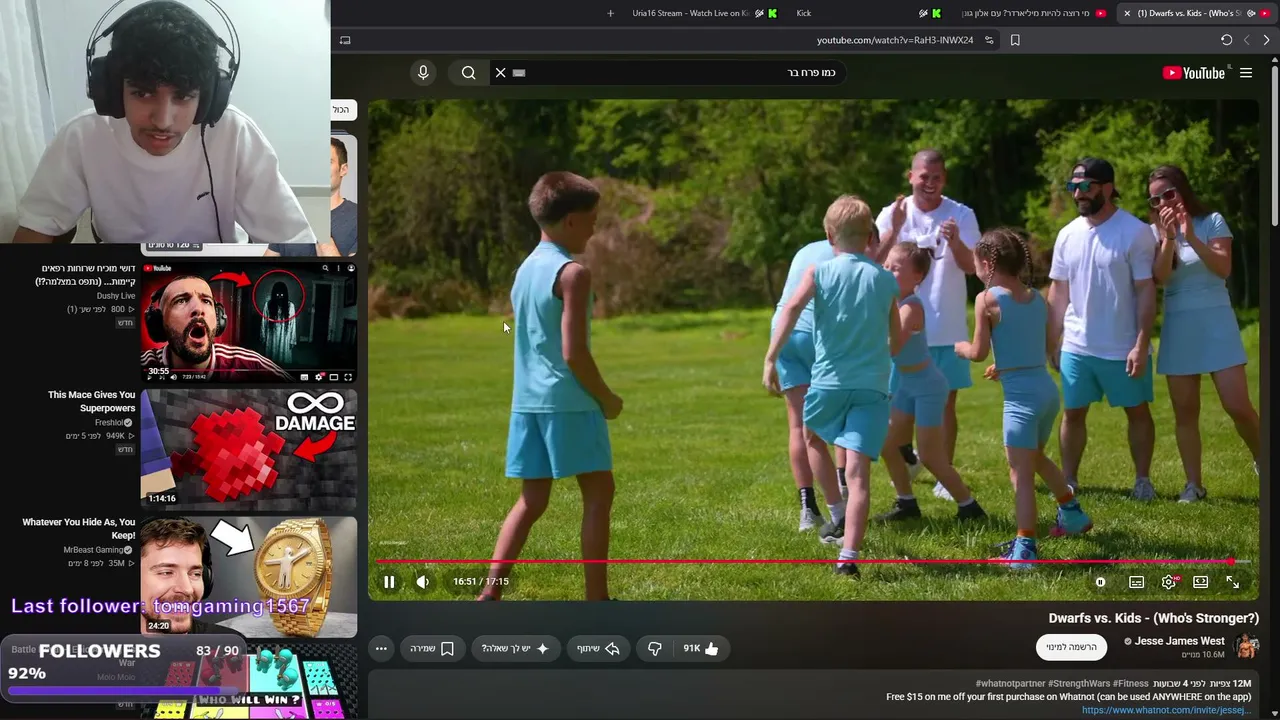Screen dimensions: 1280x720
Task: Click the youtube.com address bar URL
Action: coord(895,40)
